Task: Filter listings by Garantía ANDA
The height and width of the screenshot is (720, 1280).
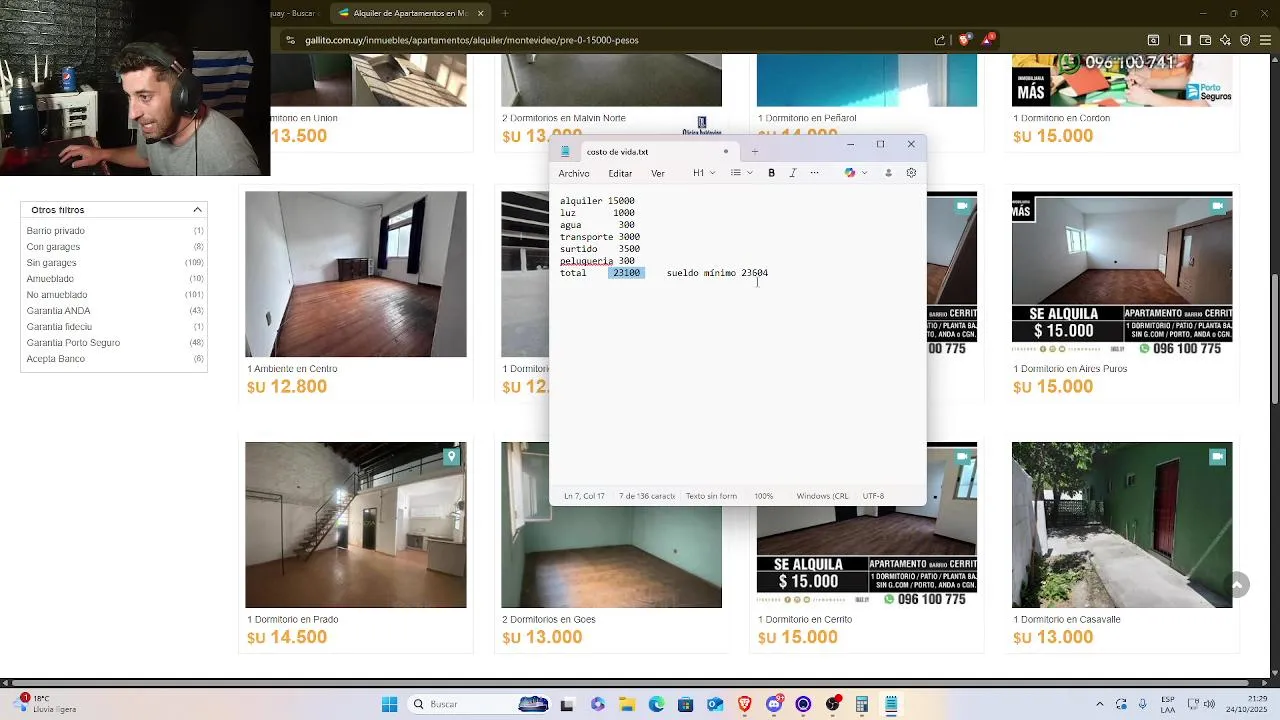Action: coord(58,311)
